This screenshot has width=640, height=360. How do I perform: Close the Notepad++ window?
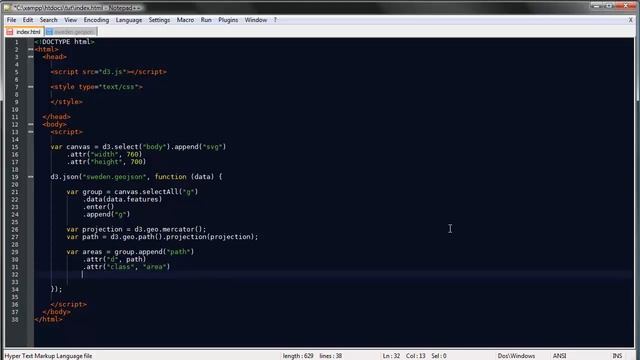point(627,6)
